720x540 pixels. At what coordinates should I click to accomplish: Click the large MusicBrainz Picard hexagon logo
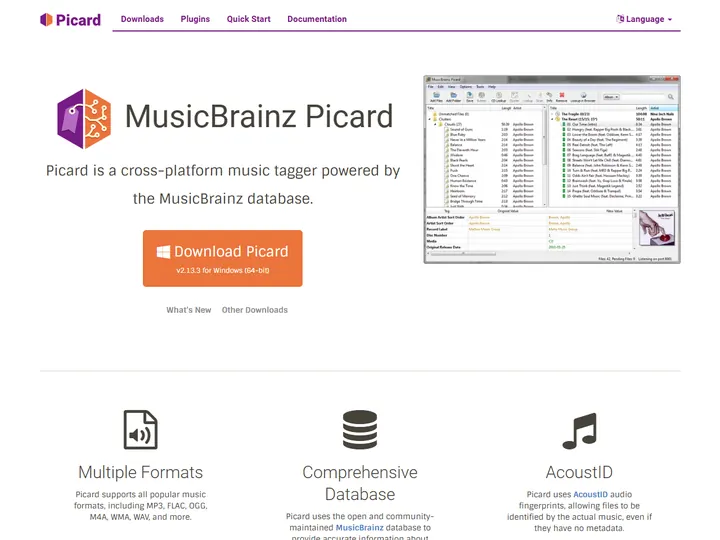click(x=84, y=118)
